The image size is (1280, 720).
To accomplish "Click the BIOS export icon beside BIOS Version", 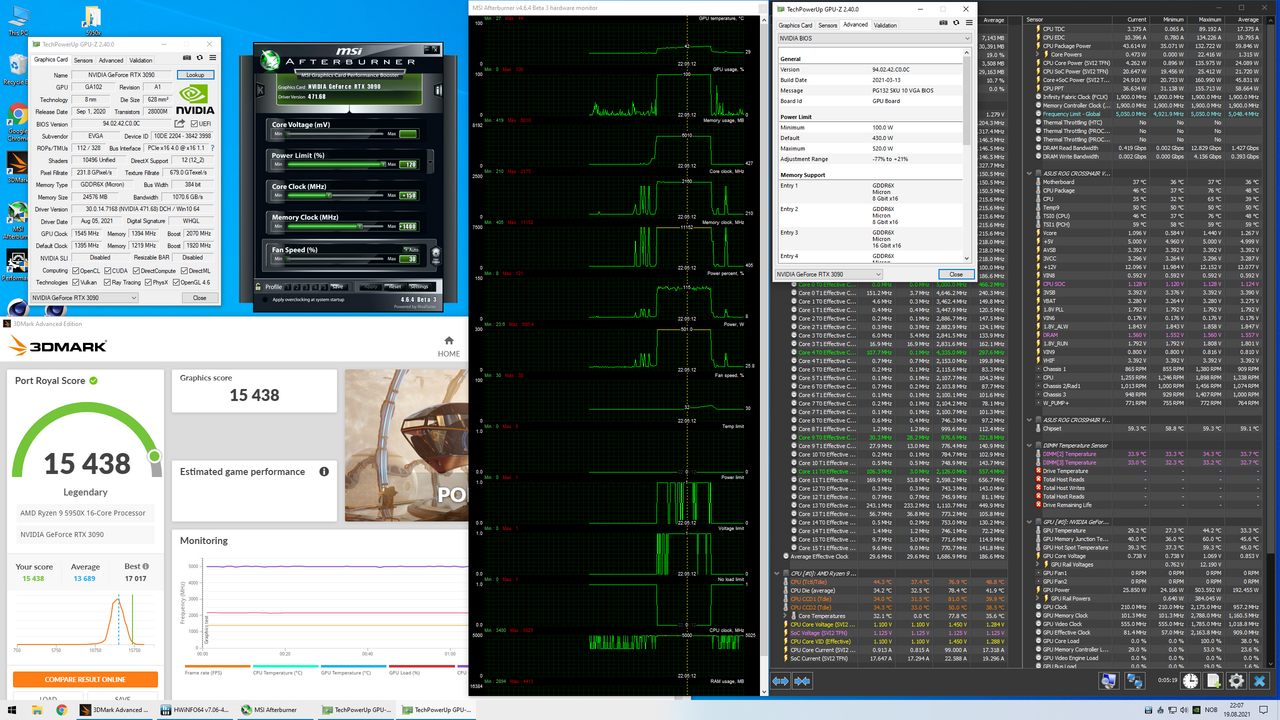I will tap(179, 123).
